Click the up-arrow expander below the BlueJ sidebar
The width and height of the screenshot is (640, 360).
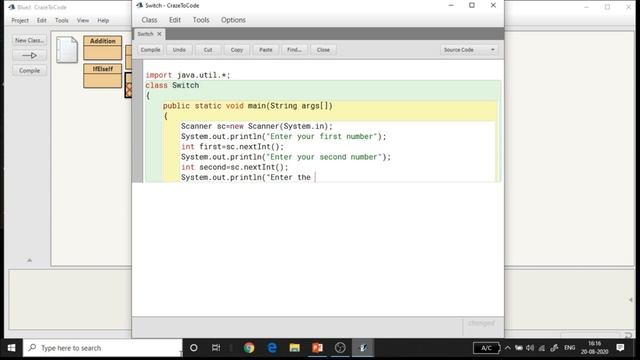29,260
